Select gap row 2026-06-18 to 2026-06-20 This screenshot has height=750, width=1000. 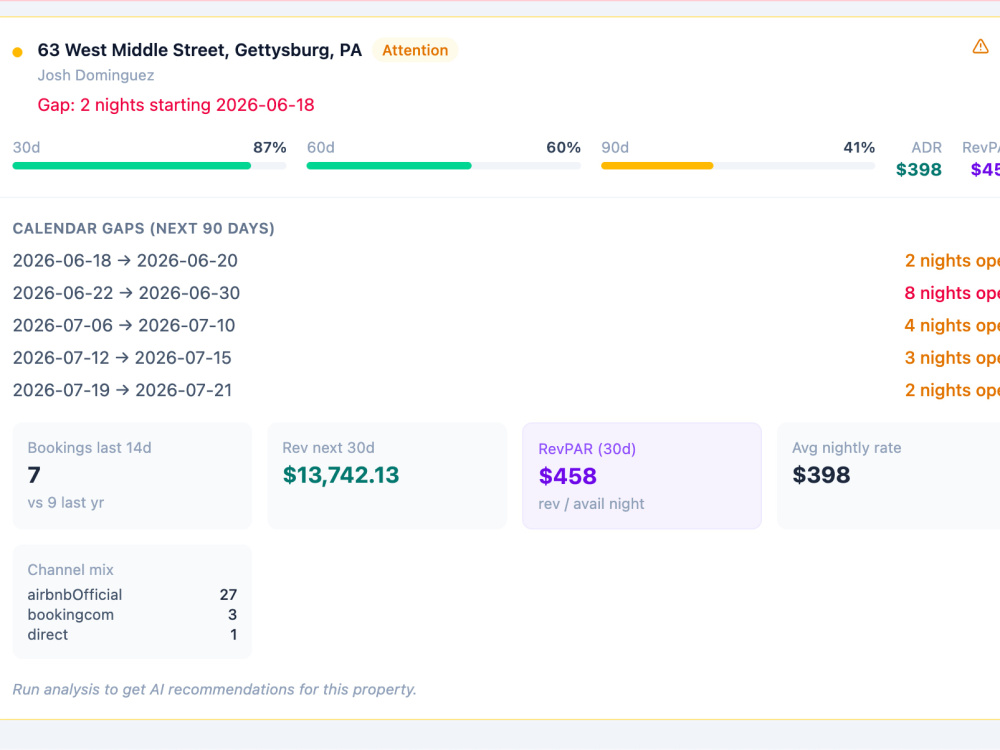506,260
